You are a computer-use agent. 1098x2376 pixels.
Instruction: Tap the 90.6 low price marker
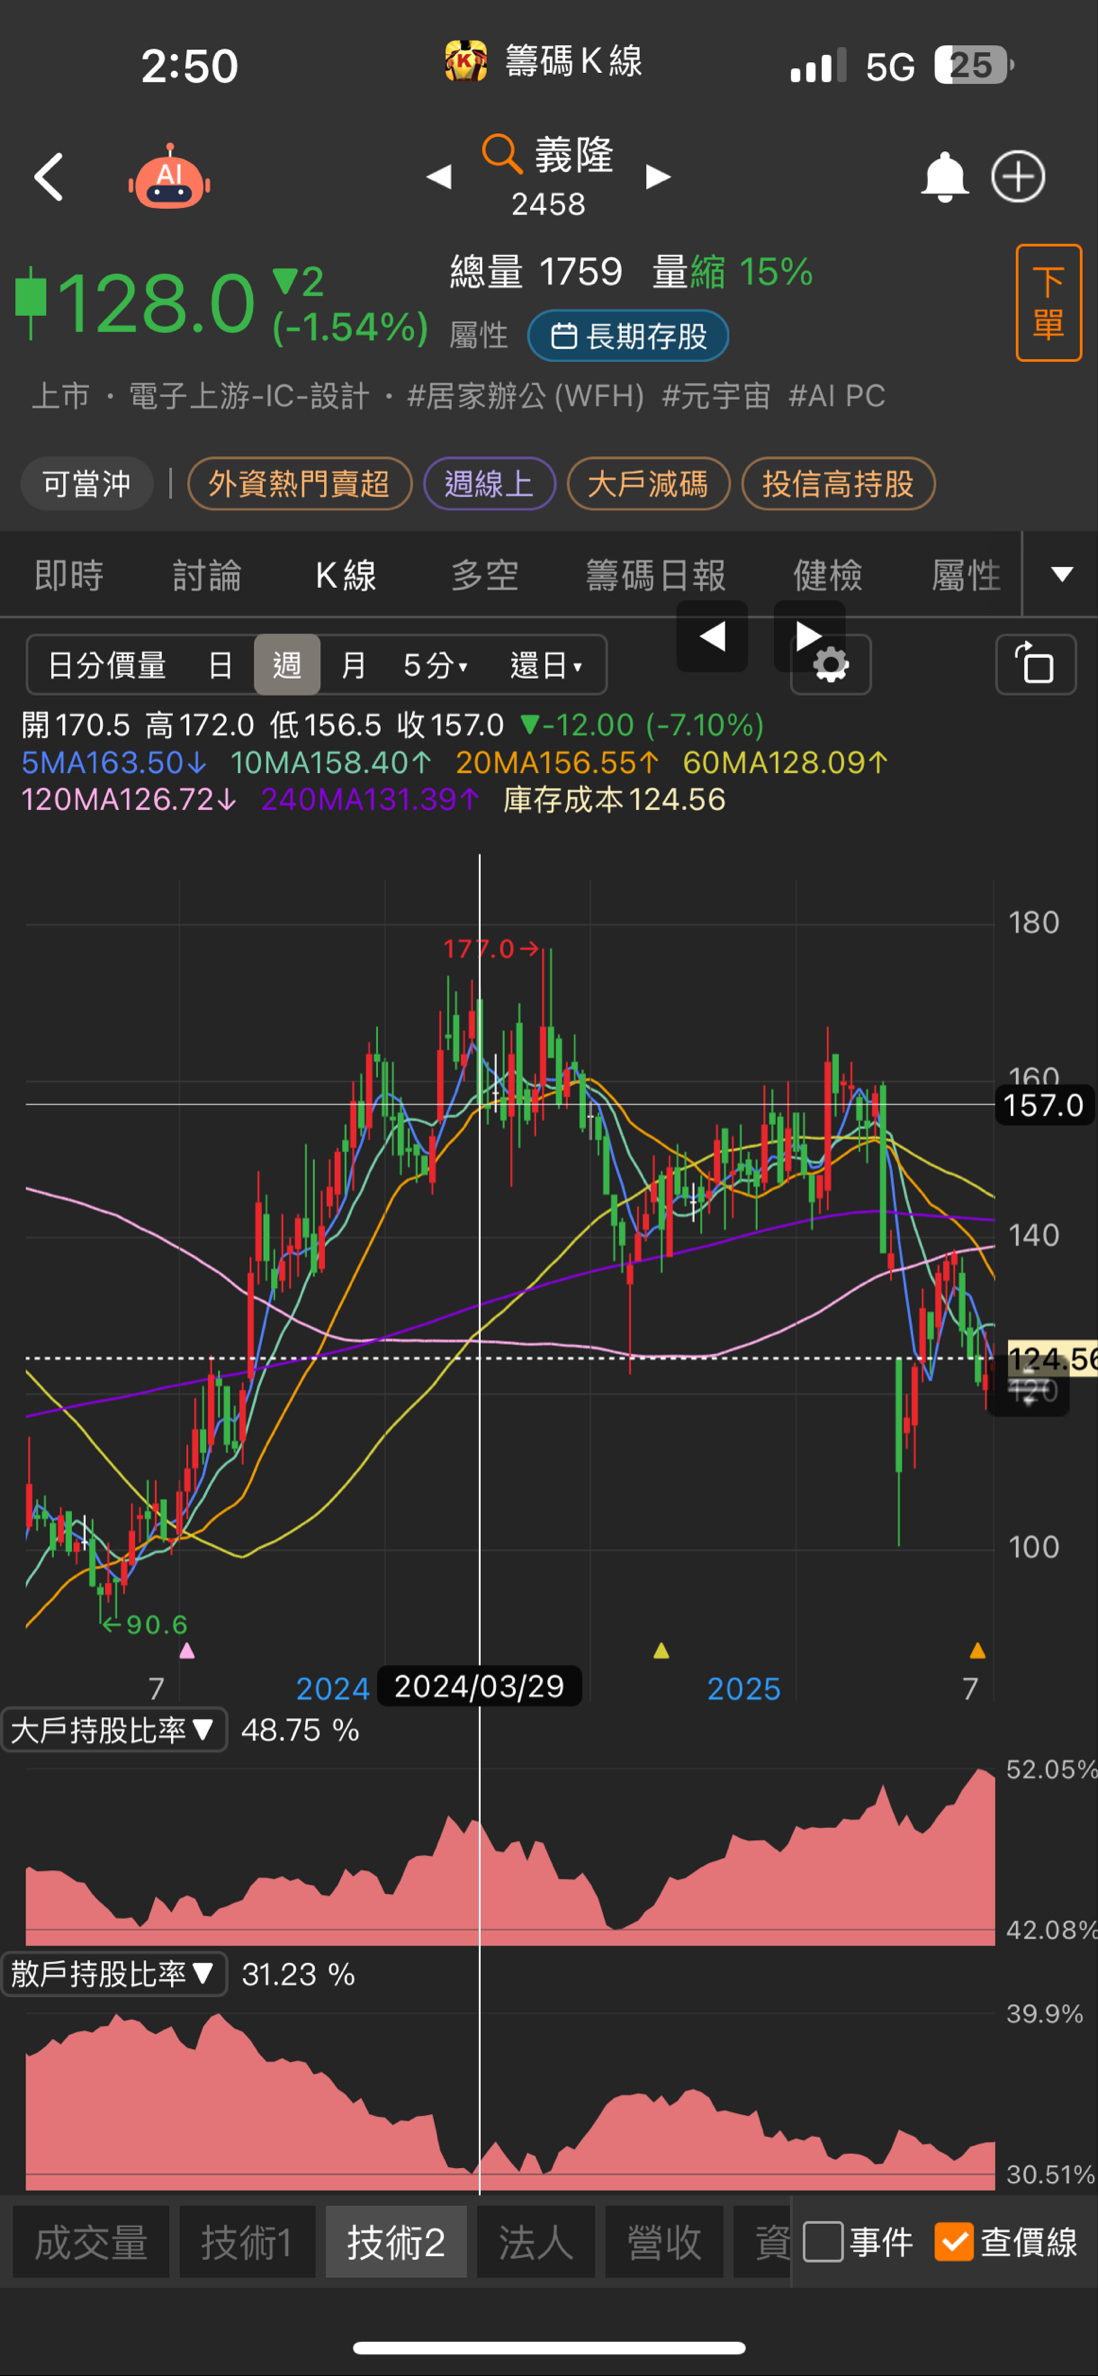pyautogui.click(x=146, y=1624)
